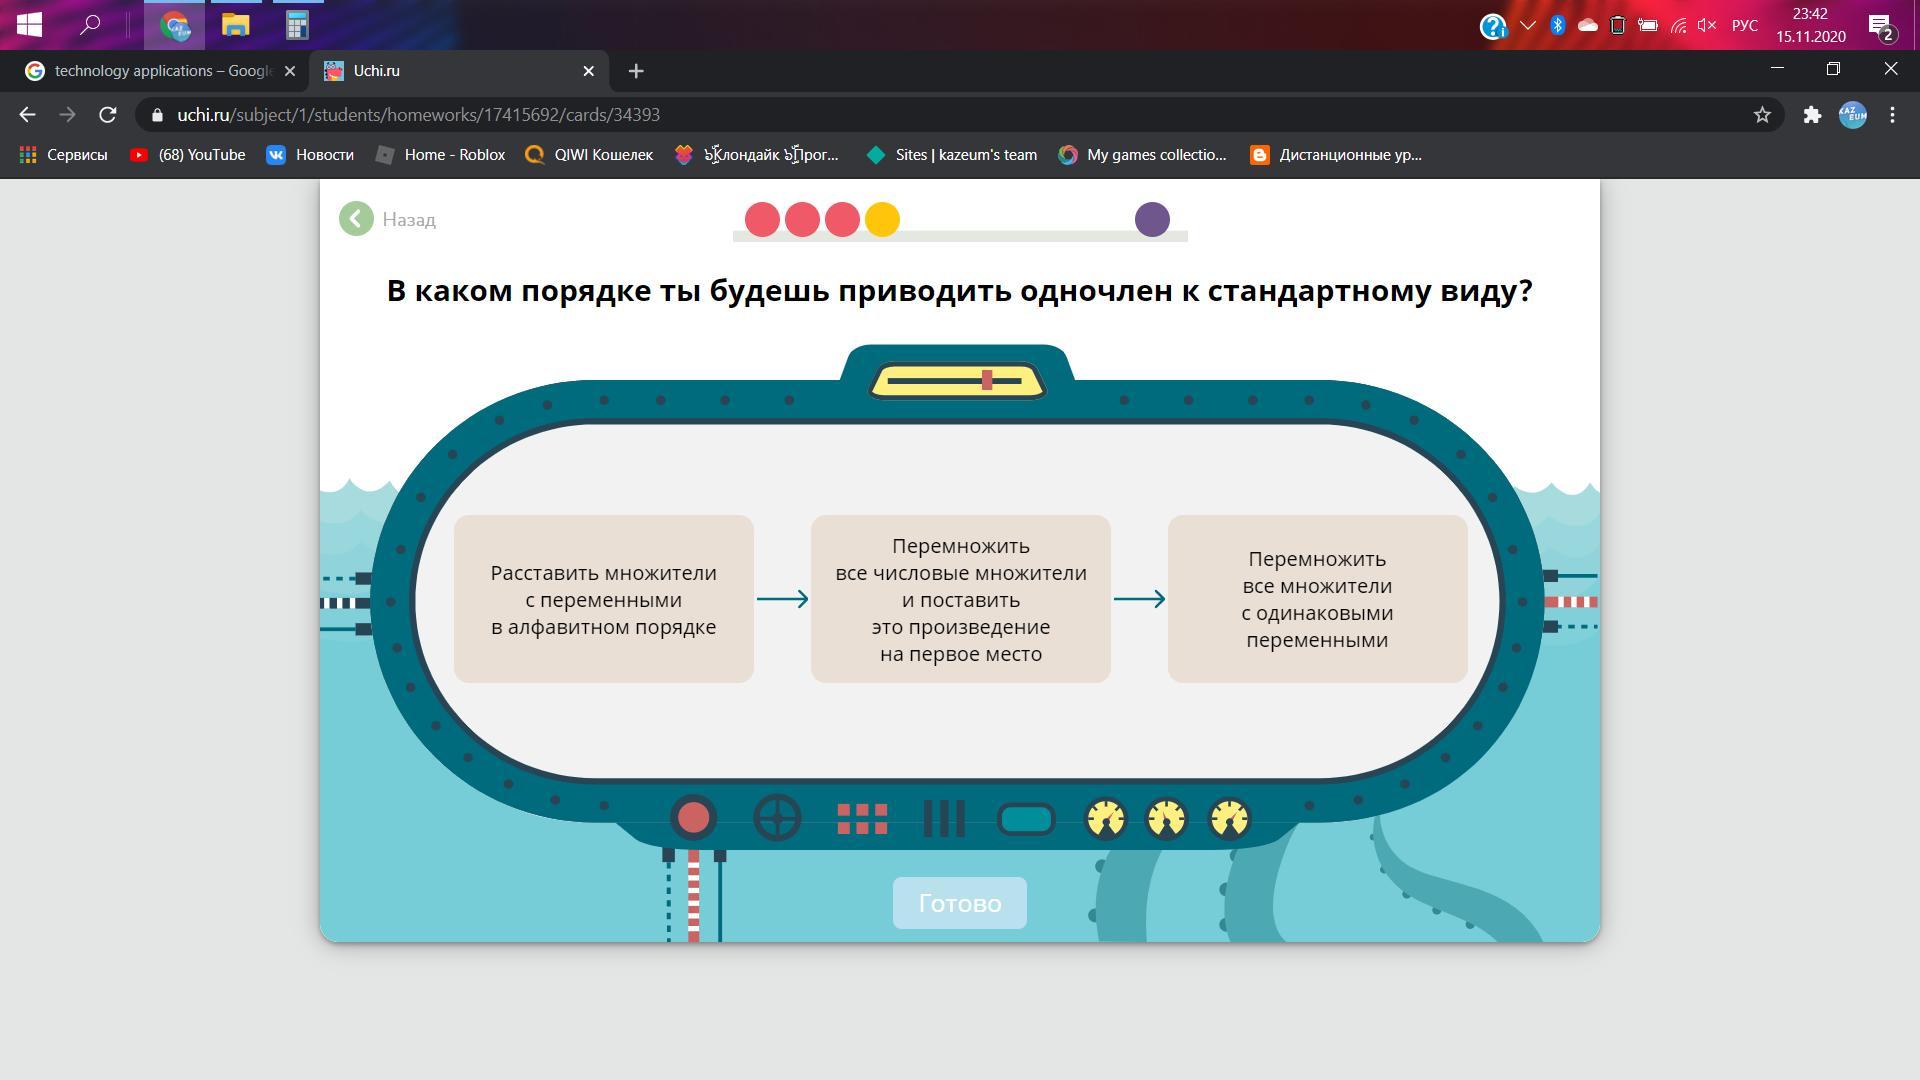
Task: Open the technology applications tab
Action: [x=158, y=70]
